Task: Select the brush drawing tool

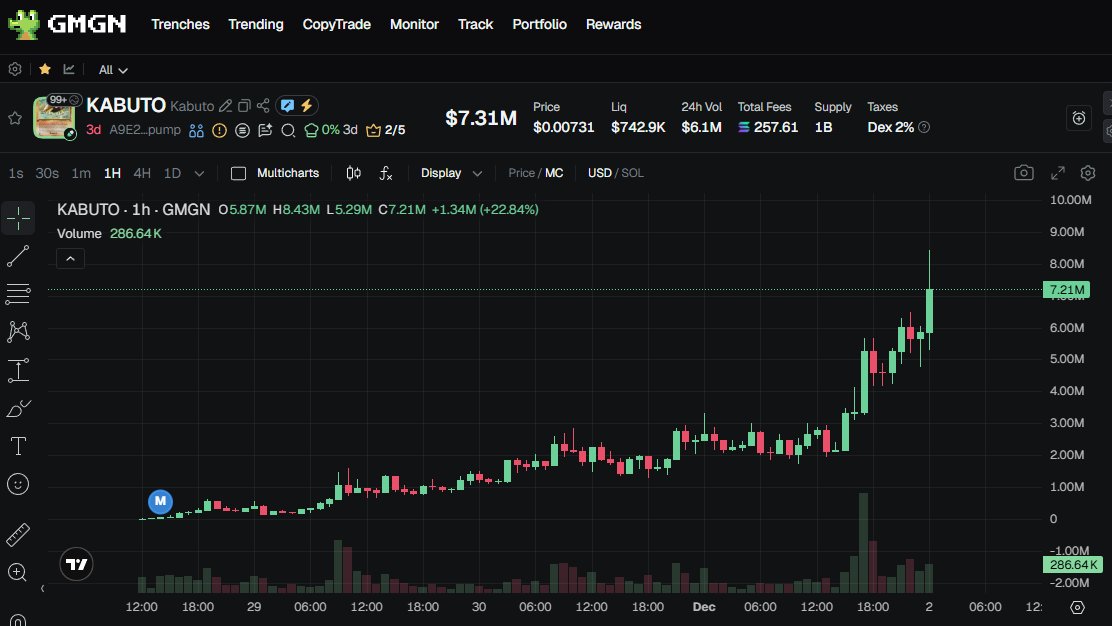Action: [18, 408]
